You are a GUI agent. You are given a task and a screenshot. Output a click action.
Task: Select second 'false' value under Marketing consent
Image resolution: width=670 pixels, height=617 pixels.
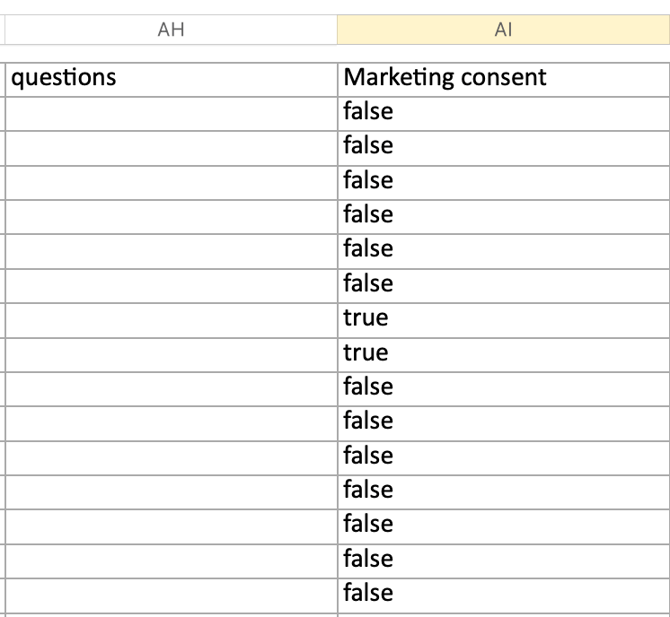[503, 146]
